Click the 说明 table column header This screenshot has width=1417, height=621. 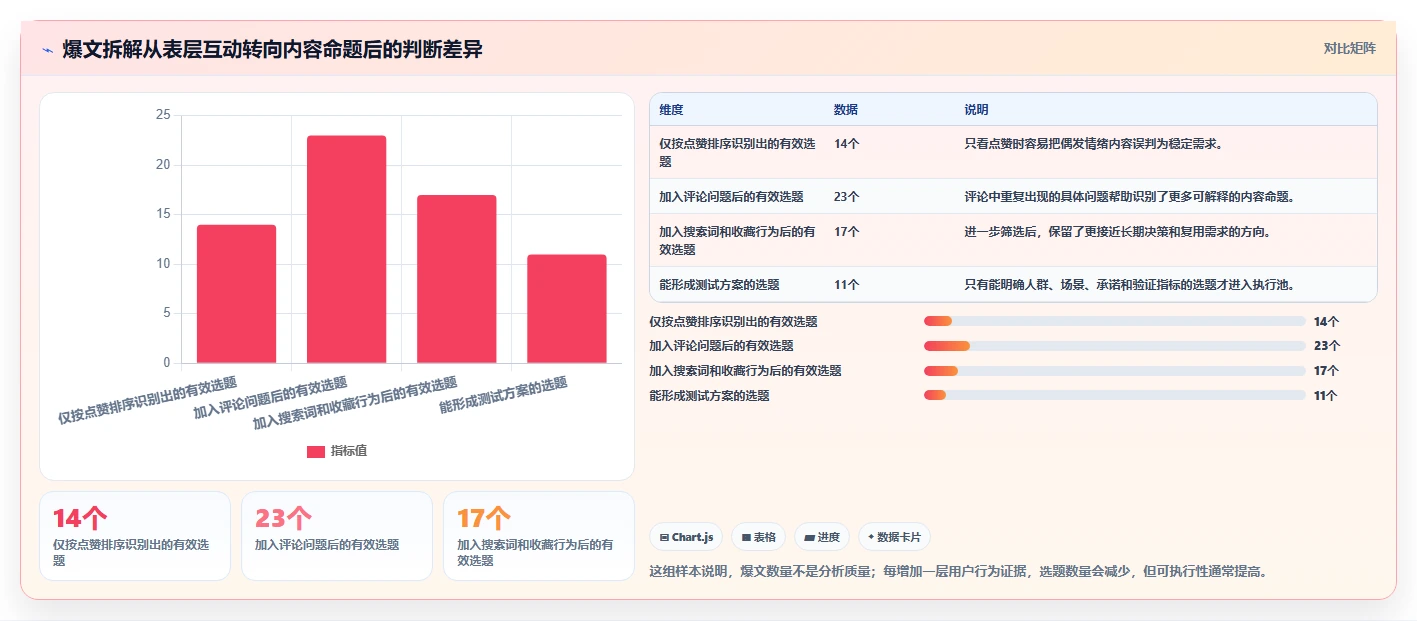click(x=977, y=110)
